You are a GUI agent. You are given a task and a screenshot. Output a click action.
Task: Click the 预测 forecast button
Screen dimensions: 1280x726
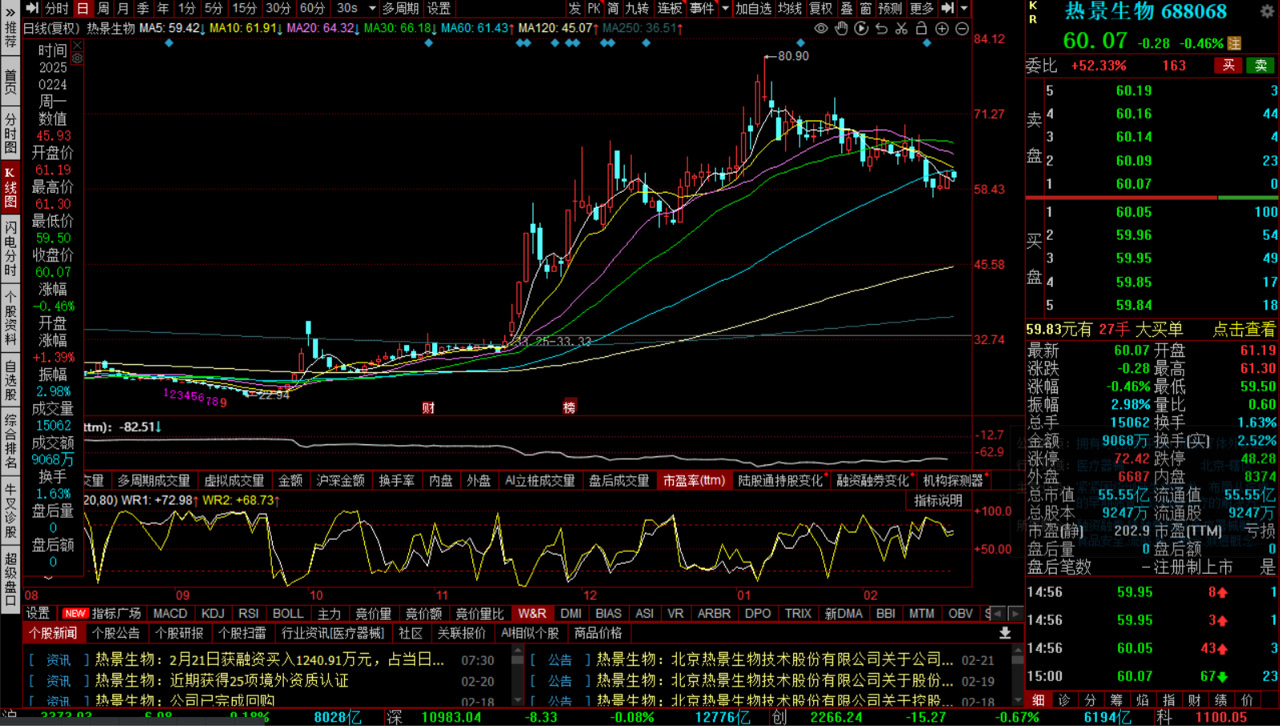(890, 8)
